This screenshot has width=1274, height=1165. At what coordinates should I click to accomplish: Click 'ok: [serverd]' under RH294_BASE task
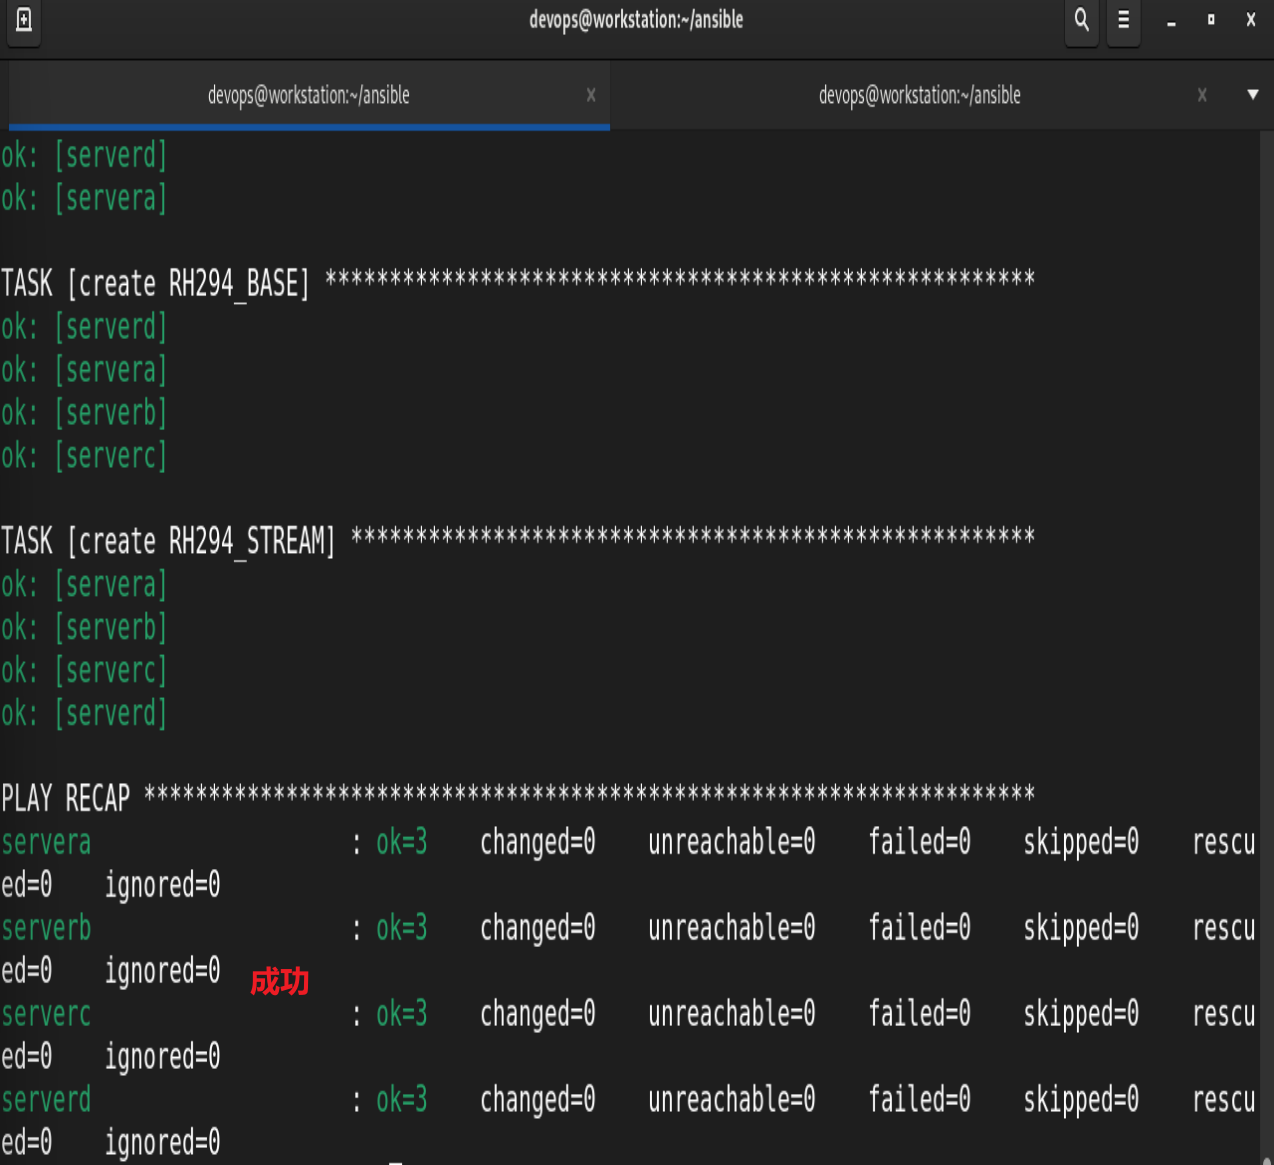84,327
